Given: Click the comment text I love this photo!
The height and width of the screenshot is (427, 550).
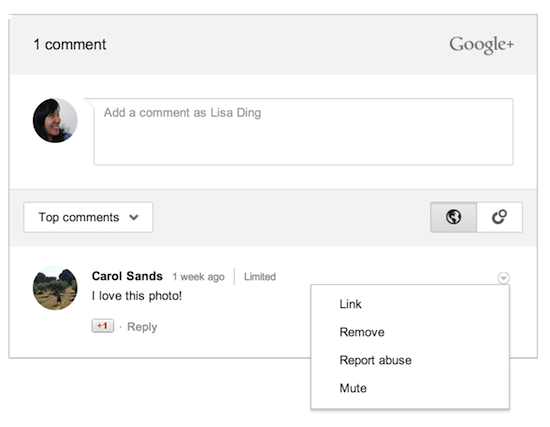Looking at the screenshot, I should [x=136, y=296].
